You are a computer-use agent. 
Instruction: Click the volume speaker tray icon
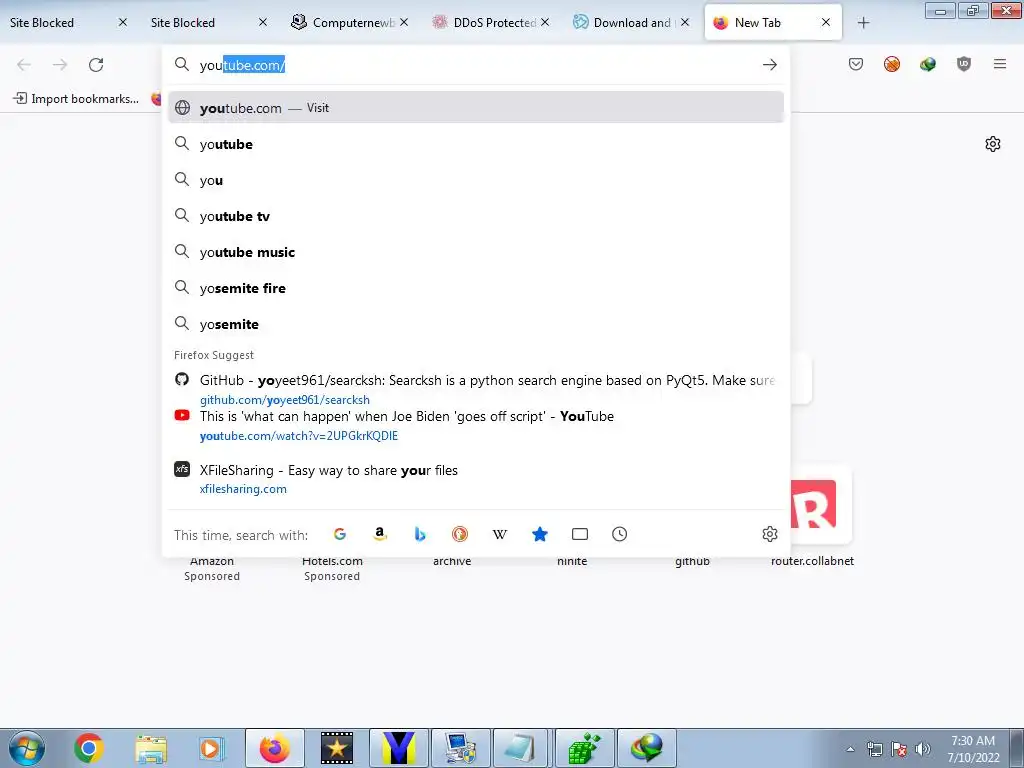click(923, 749)
